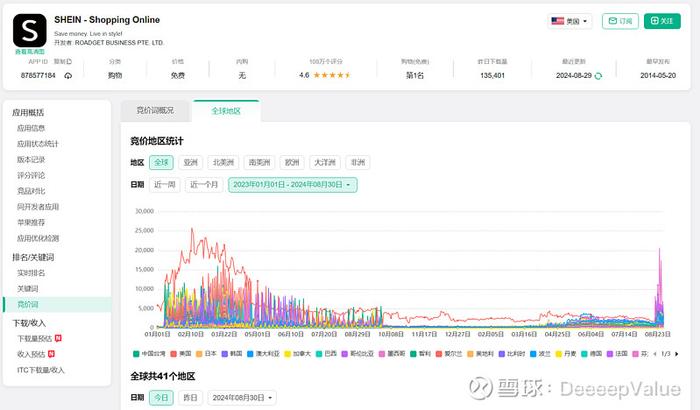Open 关键词 in the sidebar
Image resolution: width=700 pixels, height=410 pixels.
[x=28, y=289]
